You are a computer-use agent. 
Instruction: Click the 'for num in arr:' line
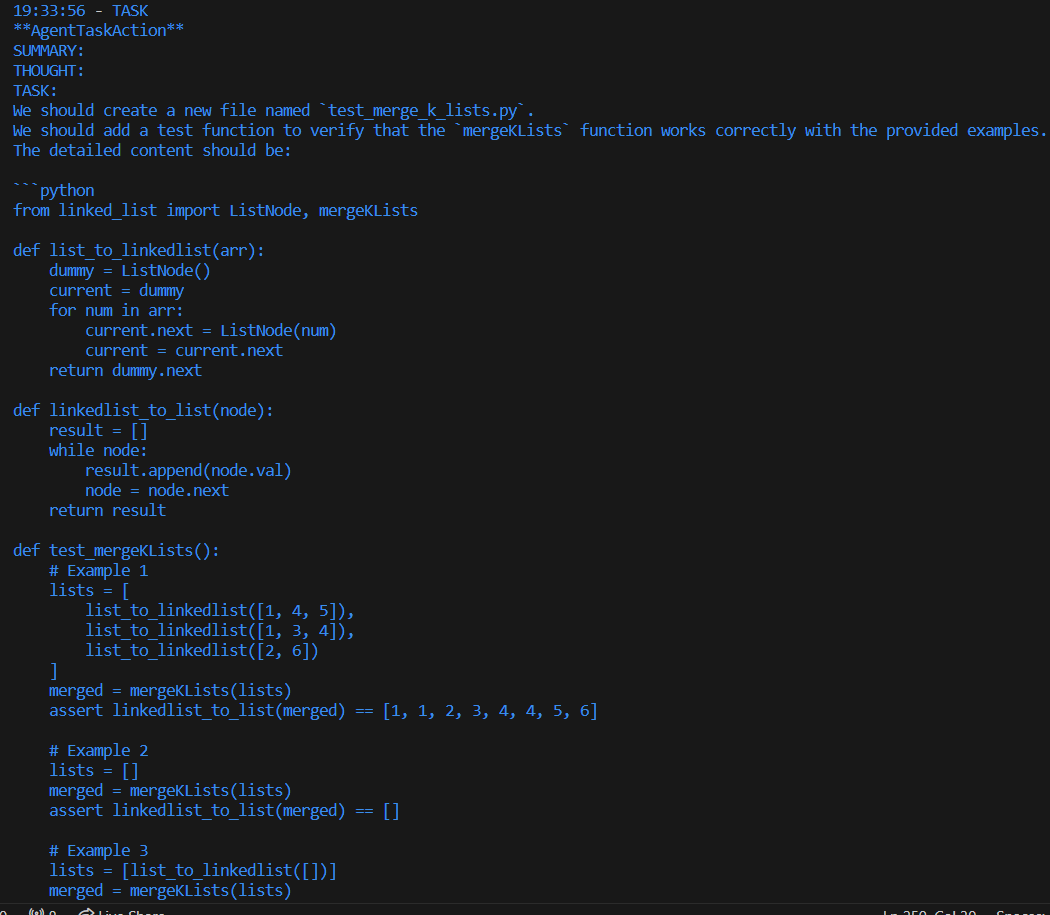click(116, 311)
